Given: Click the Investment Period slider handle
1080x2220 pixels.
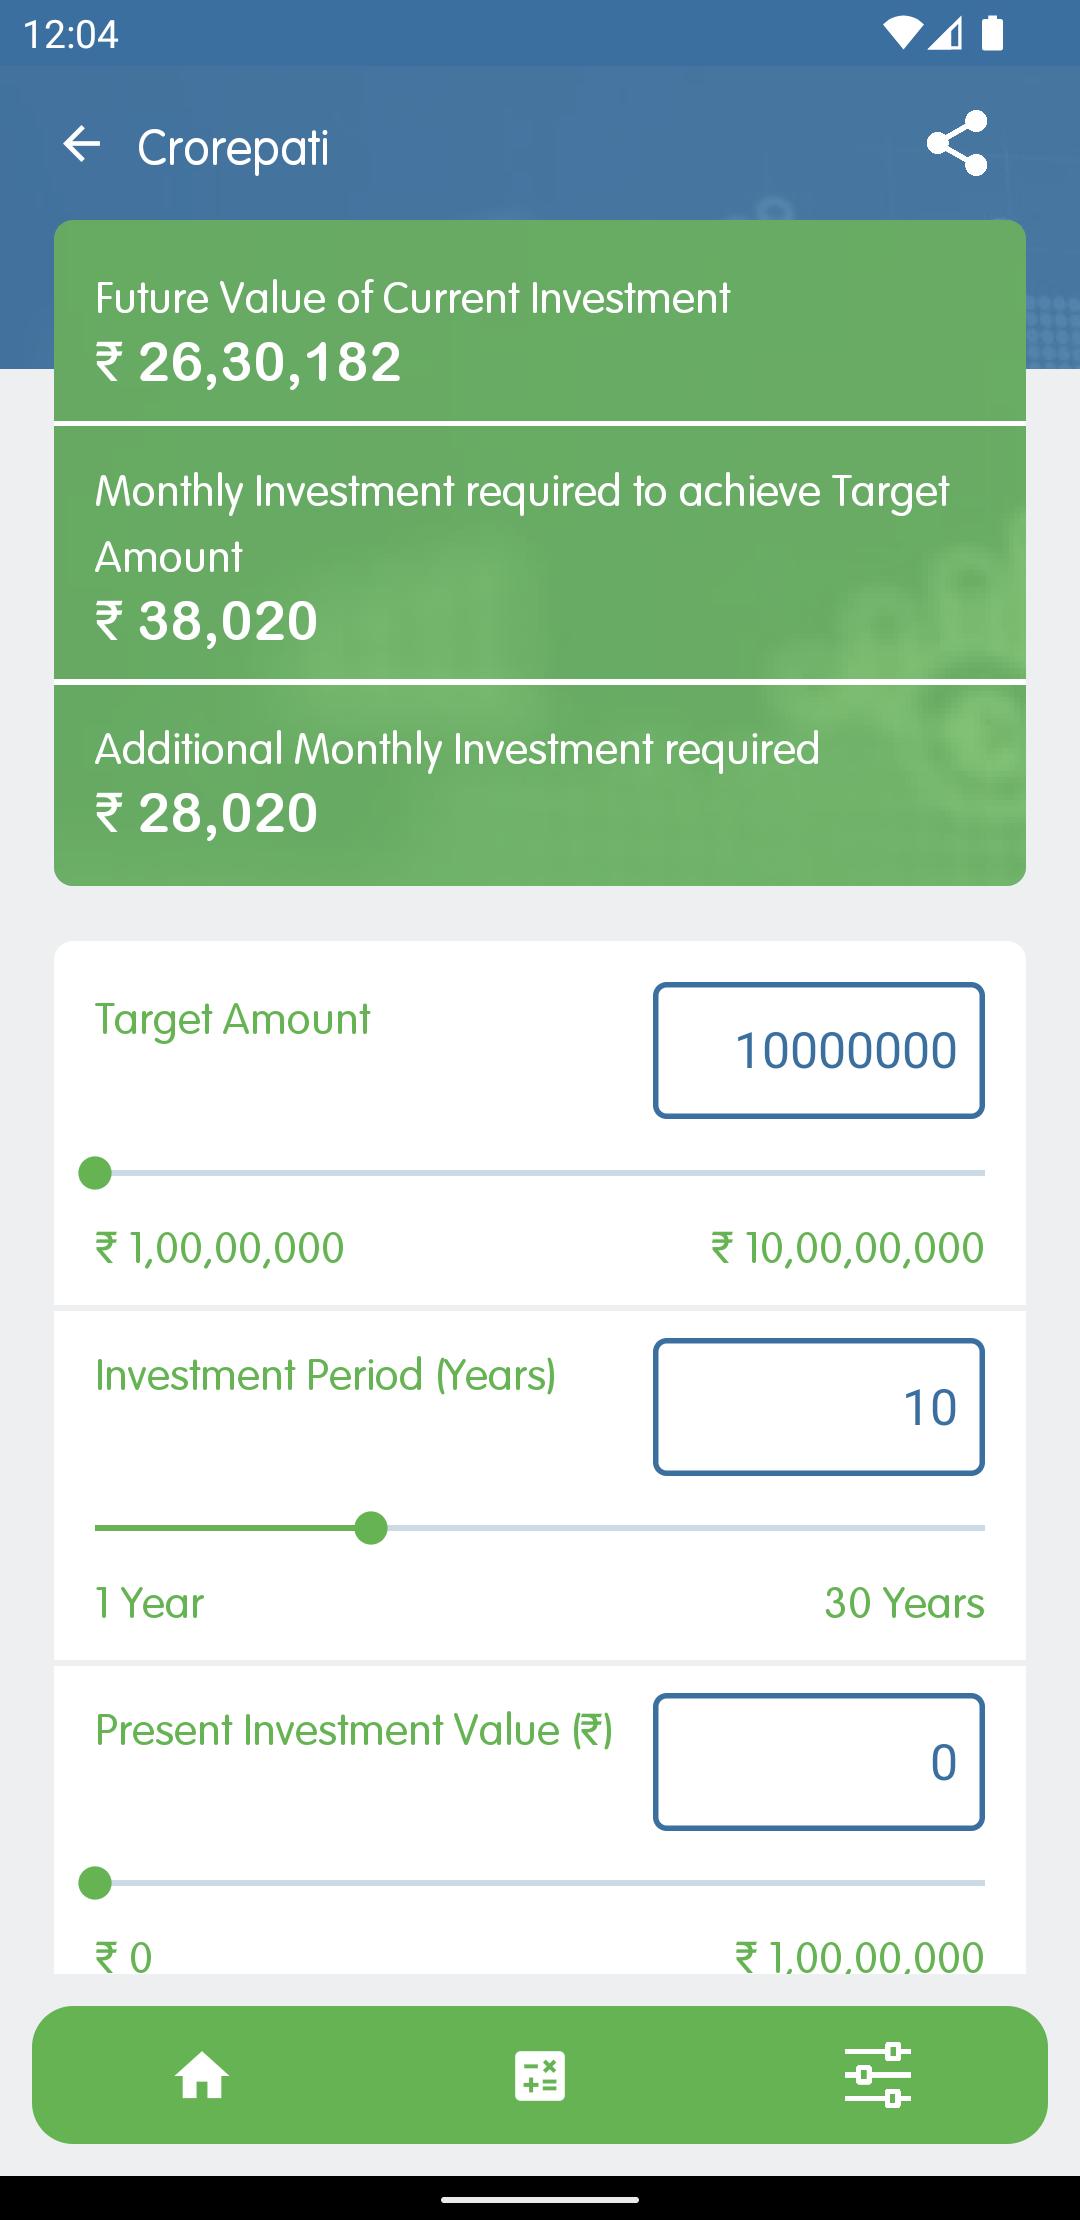Looking at the screenshot, I should point(371,1528).
